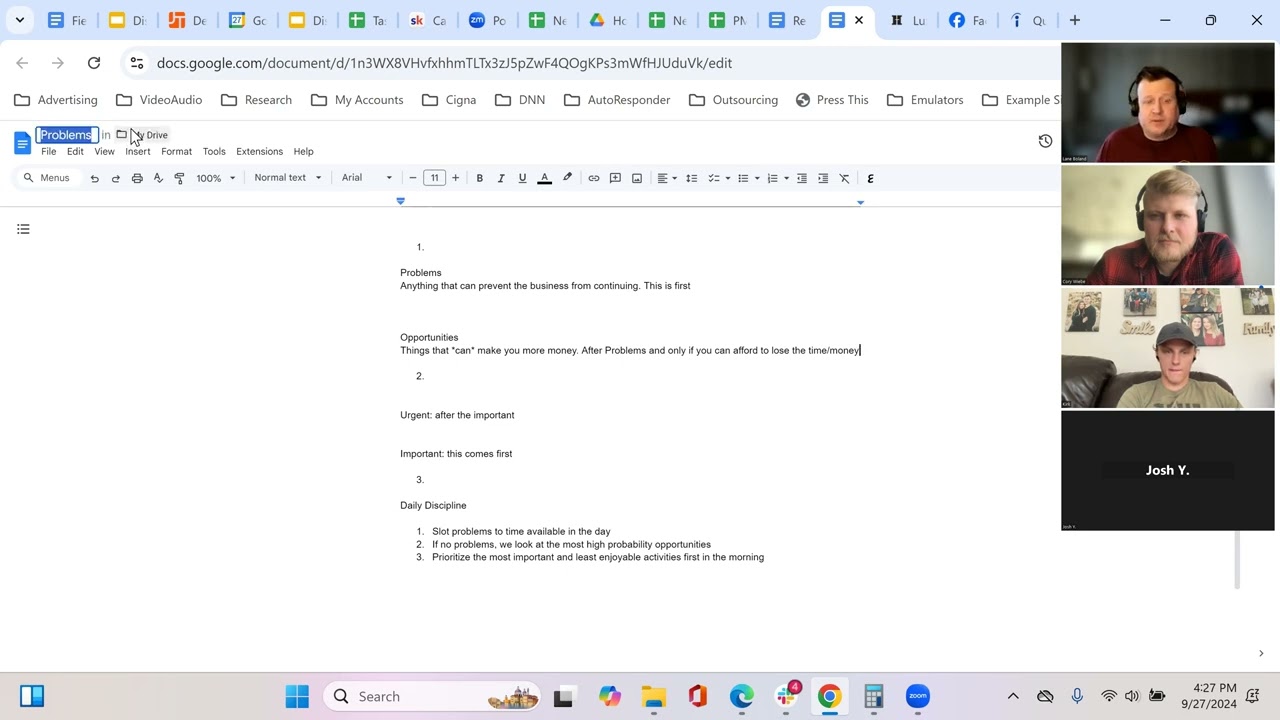Decrease the paragraph indent
1280x720 pixels.
click(x=801, y=178)
